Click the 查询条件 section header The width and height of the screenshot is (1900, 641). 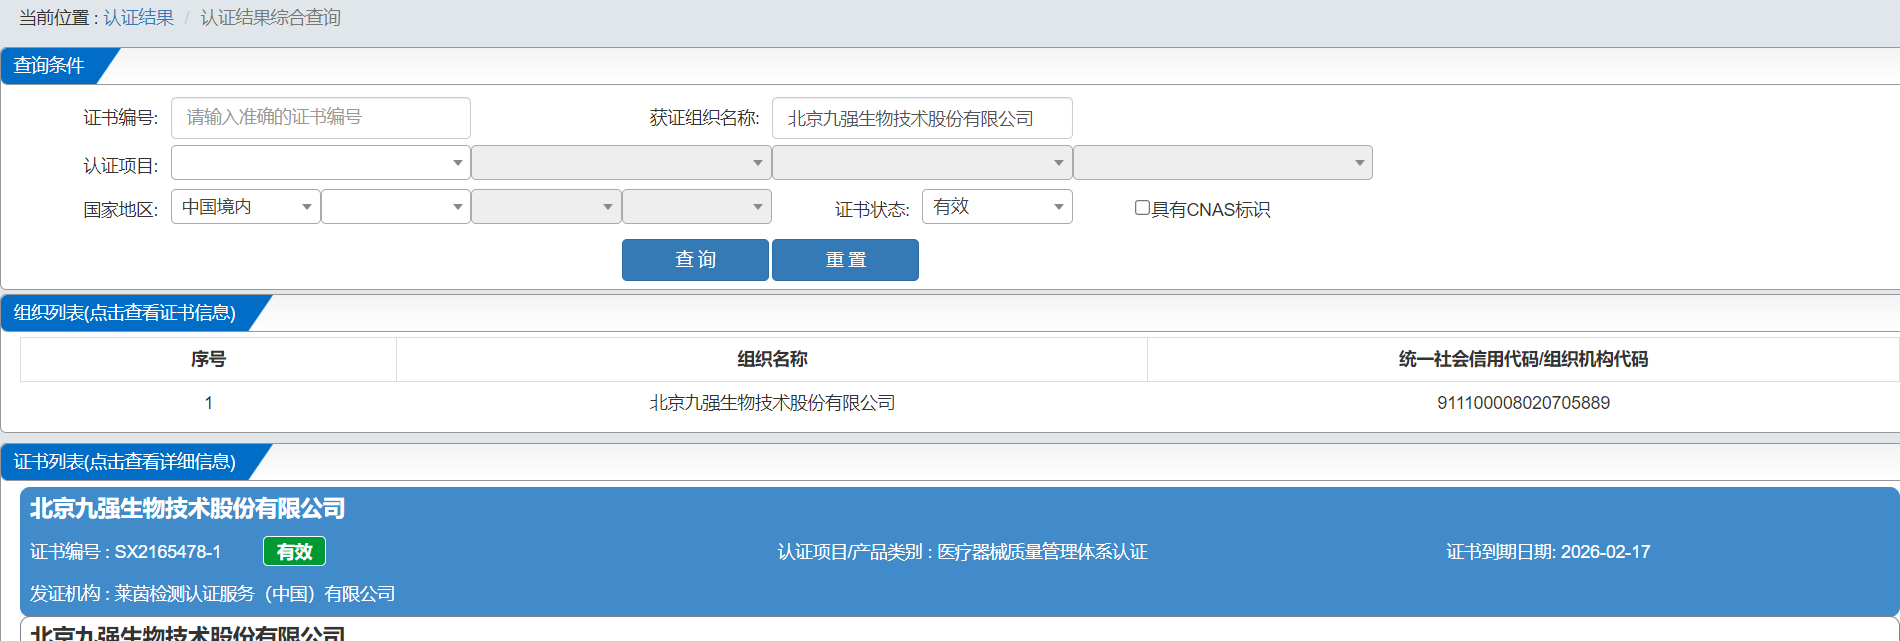point(49,66)
